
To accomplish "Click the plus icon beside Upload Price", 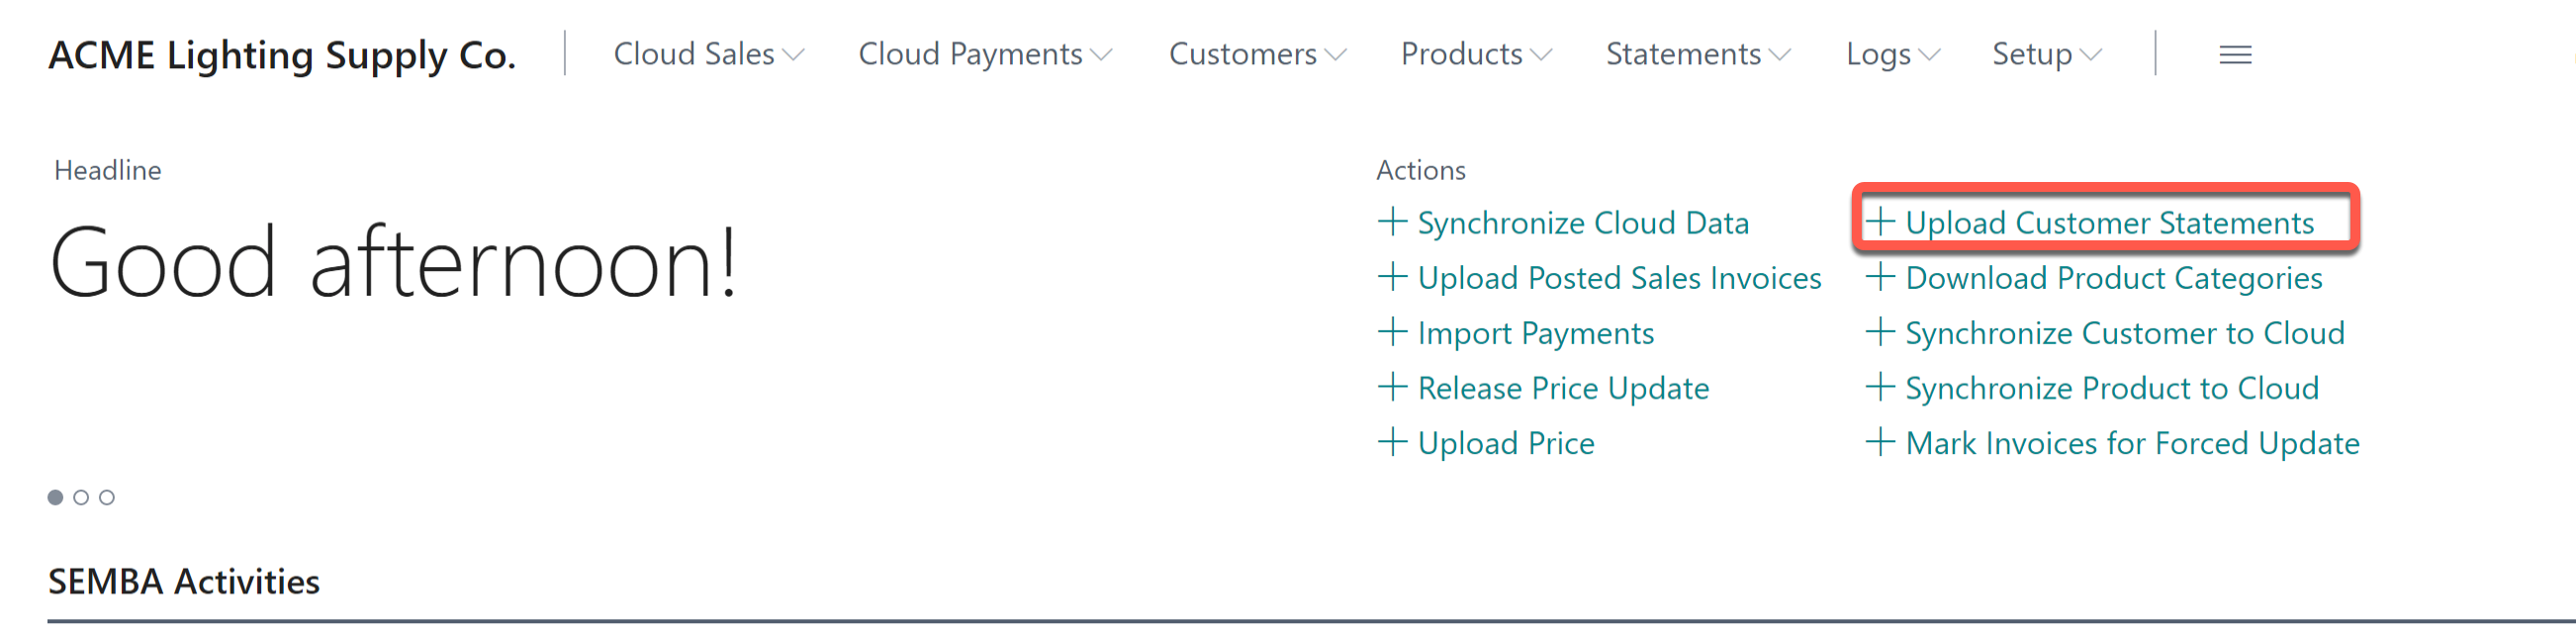I will (x=1394, y=443).
